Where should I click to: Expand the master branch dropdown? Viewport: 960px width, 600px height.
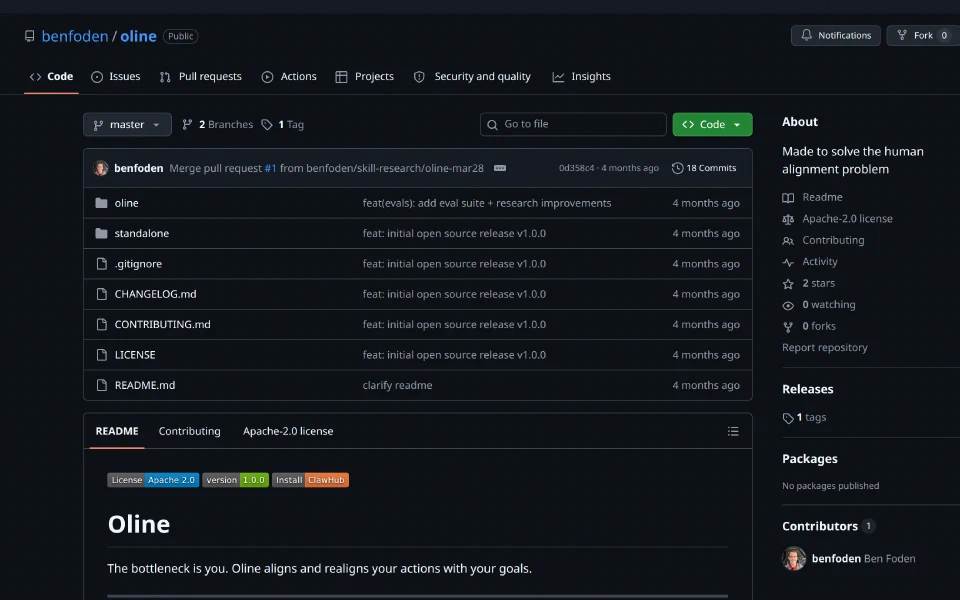click(127, 124)
